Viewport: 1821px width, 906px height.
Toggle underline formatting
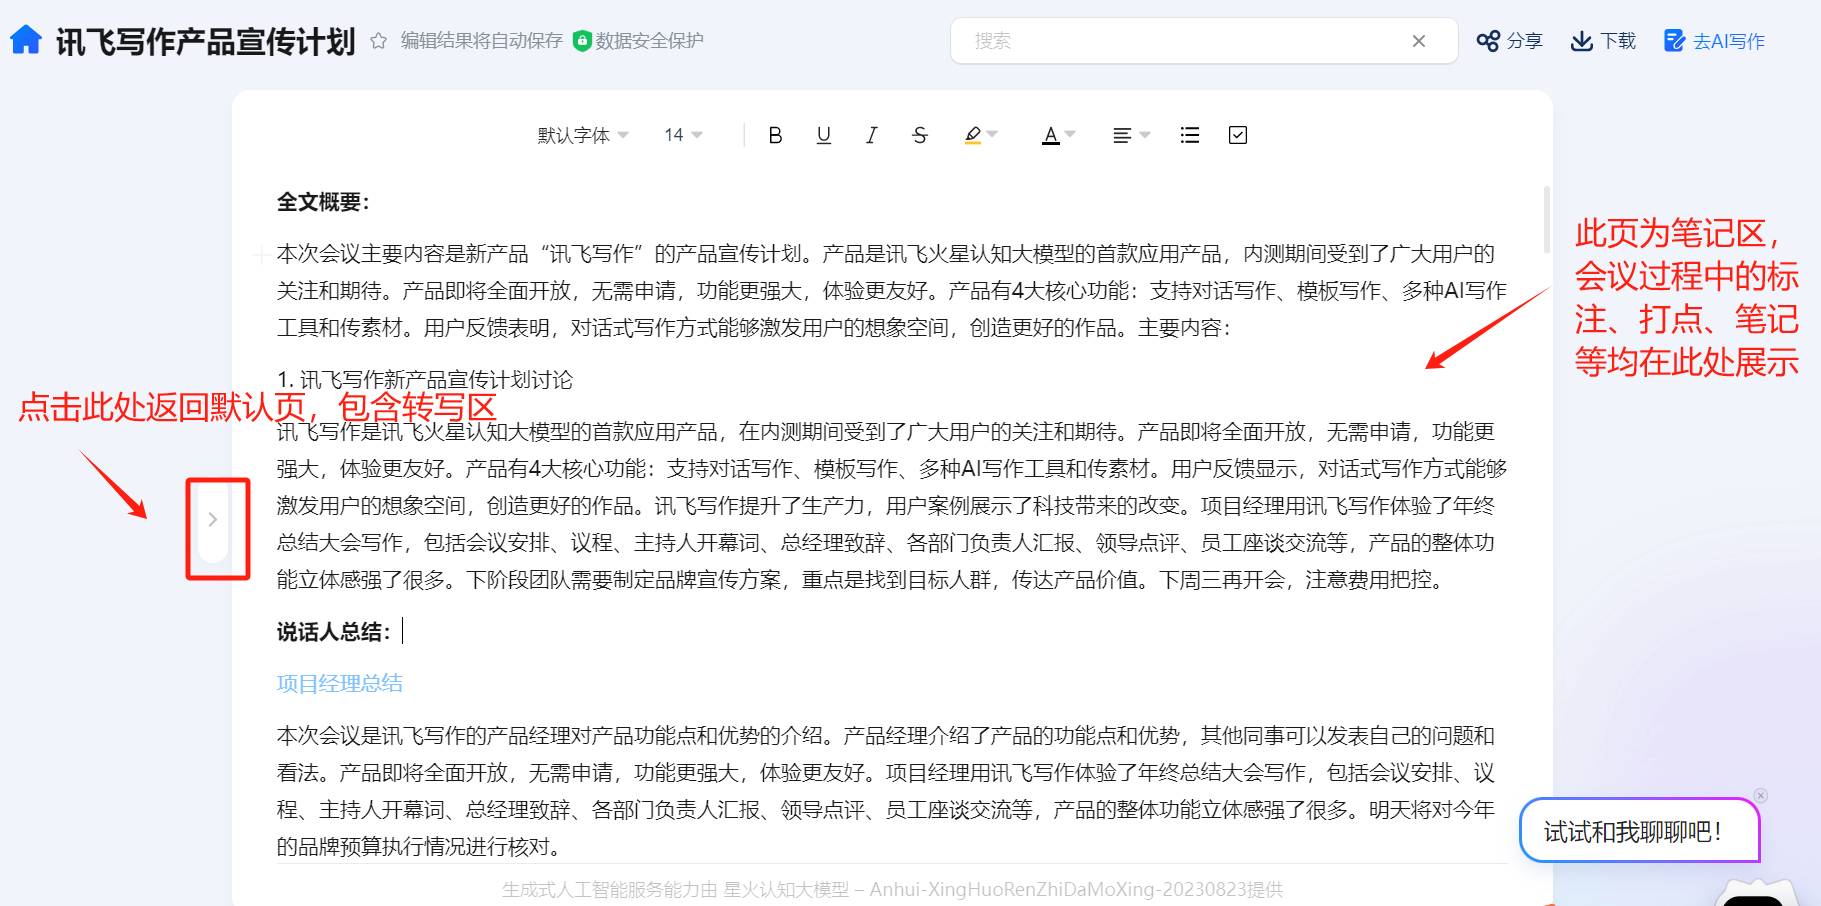point(824,135)
